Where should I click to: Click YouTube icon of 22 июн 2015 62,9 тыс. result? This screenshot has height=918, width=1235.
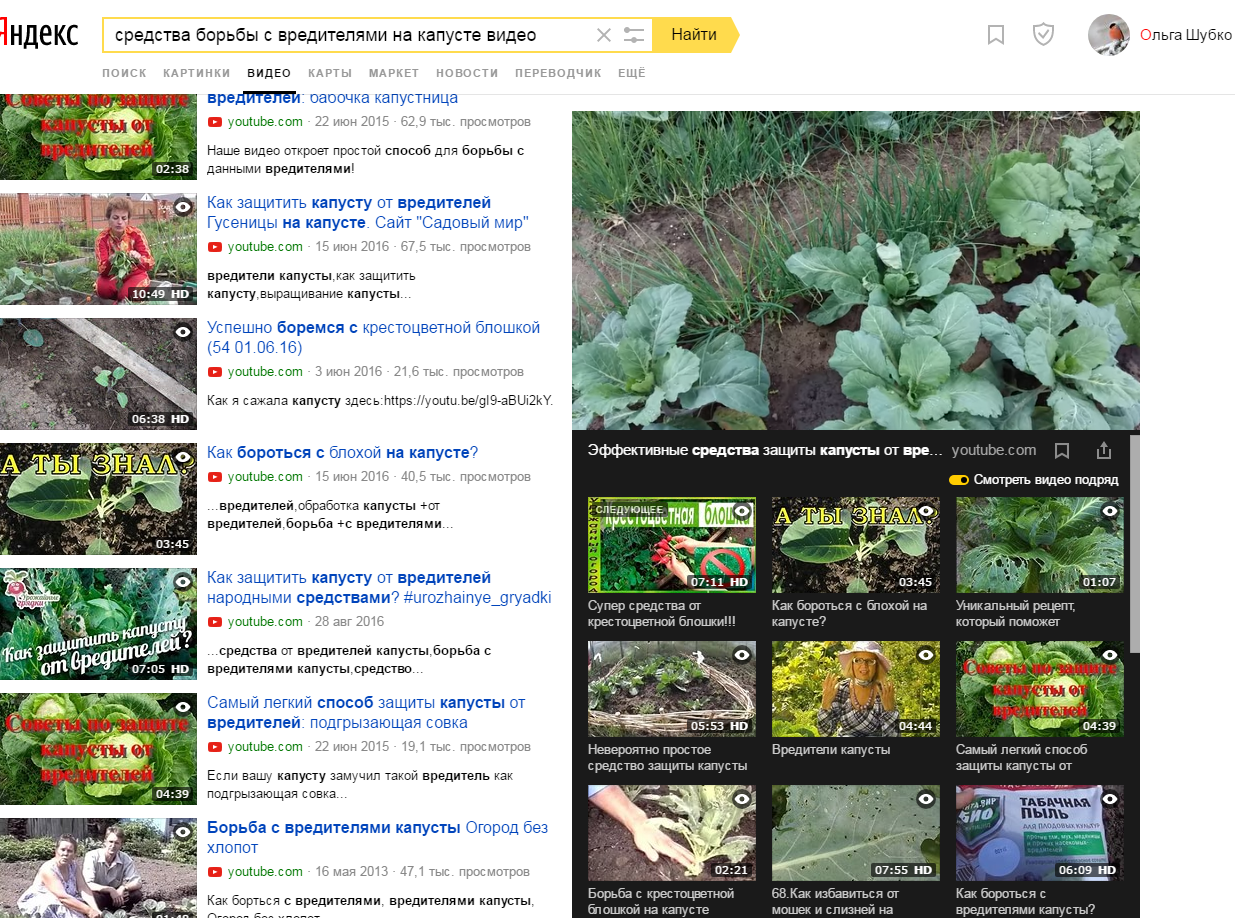(214, 122)
